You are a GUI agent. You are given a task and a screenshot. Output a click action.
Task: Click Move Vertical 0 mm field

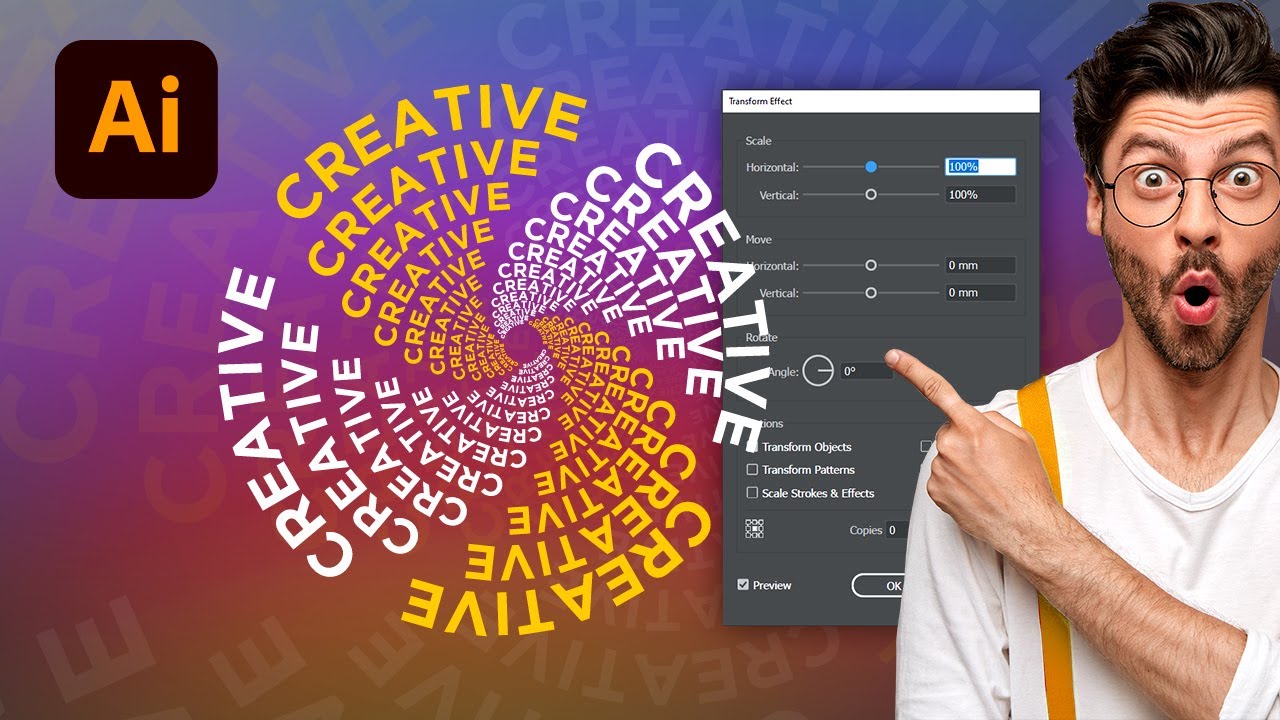[x=981, y=293]
